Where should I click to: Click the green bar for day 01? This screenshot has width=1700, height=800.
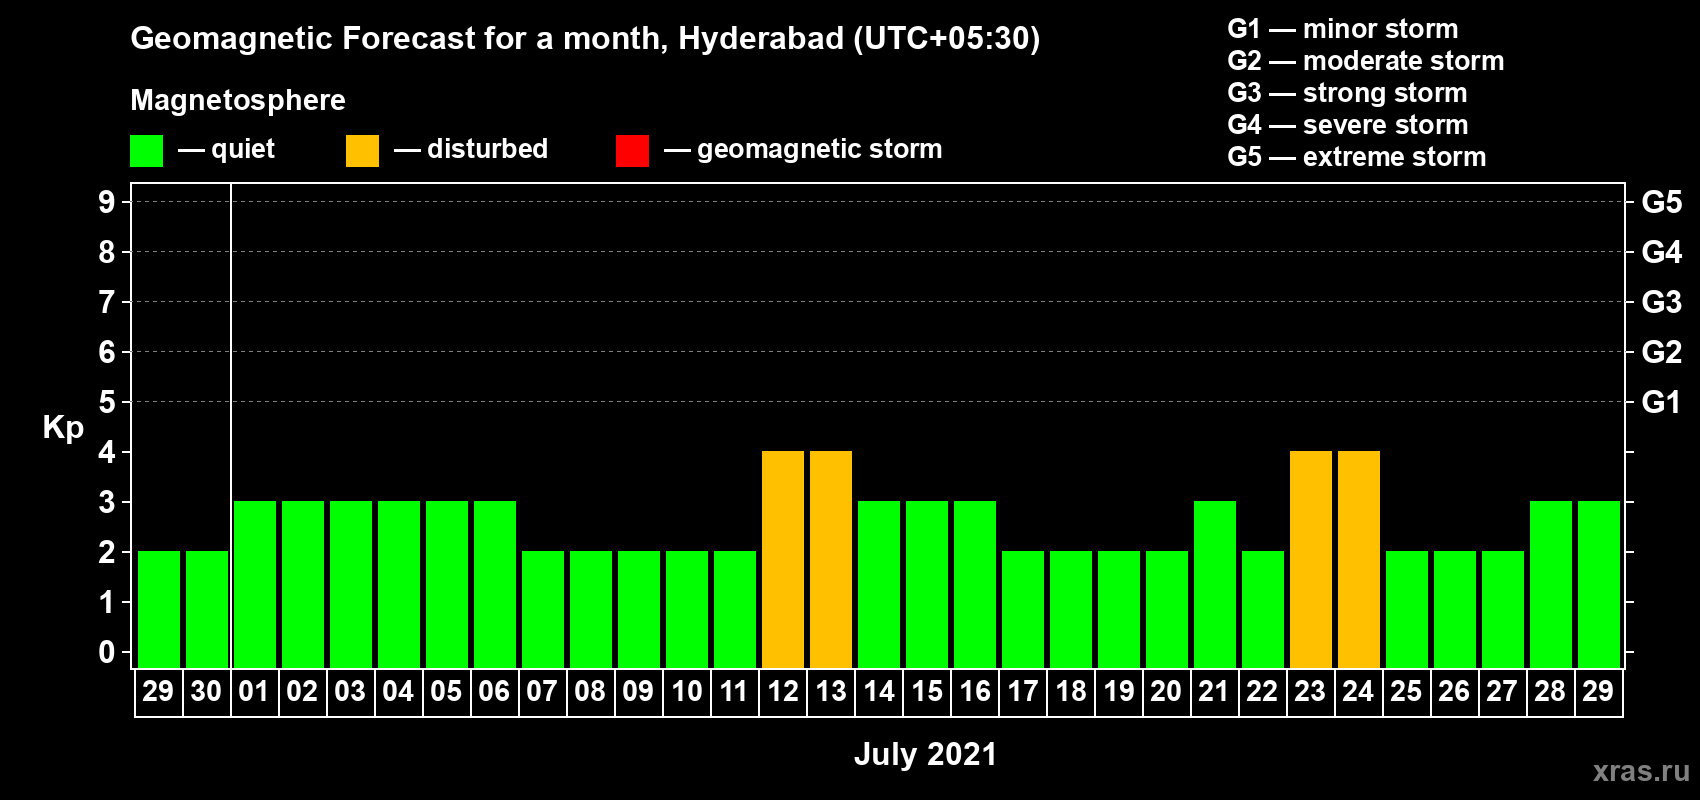point(255,584)
